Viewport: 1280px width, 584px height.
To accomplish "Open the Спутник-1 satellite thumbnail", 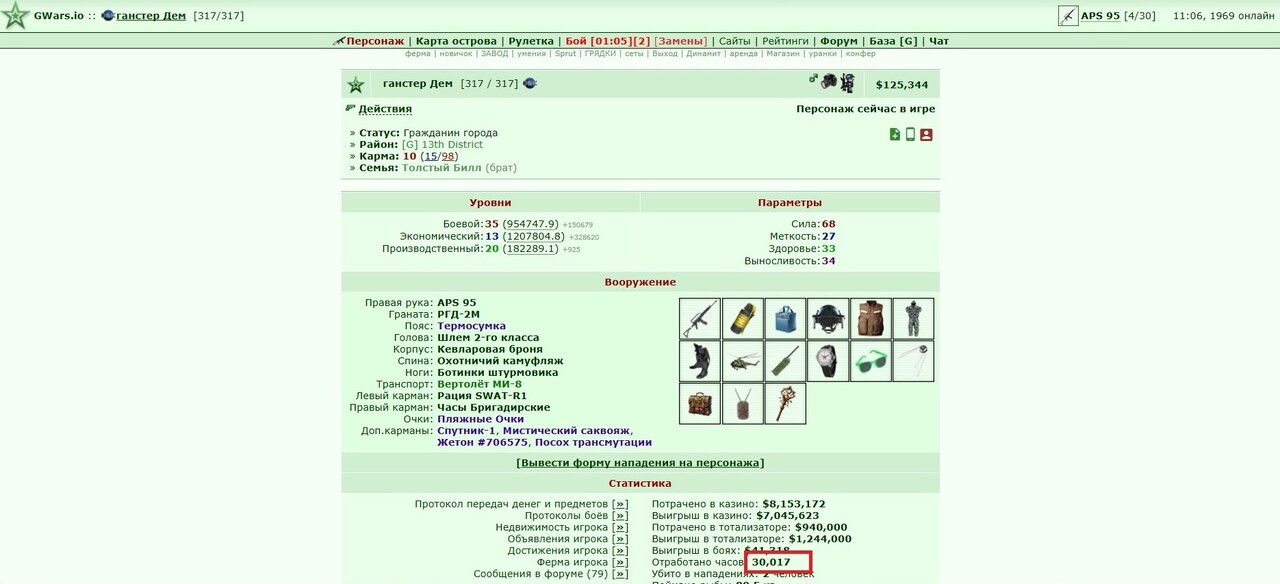I will point(914,361).
